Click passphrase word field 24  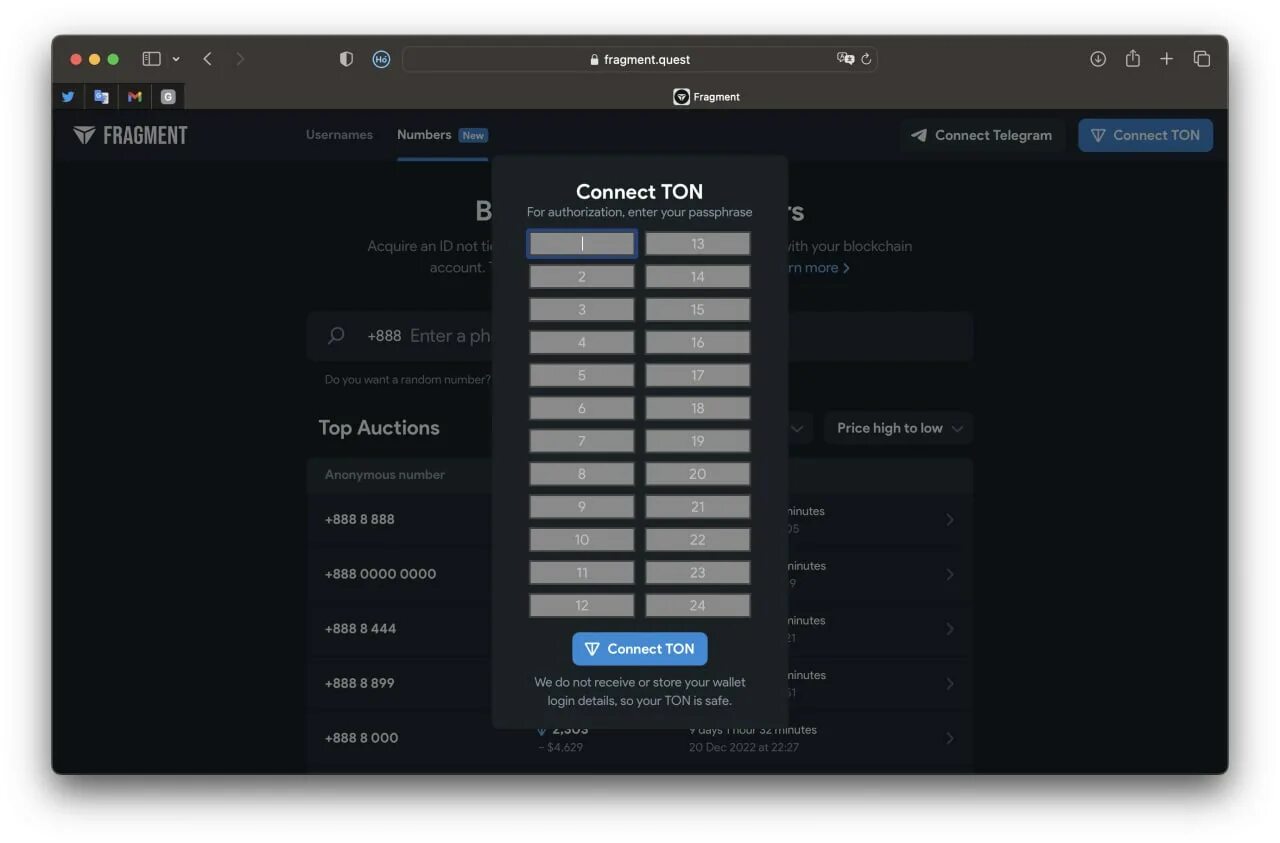(698, 605)
